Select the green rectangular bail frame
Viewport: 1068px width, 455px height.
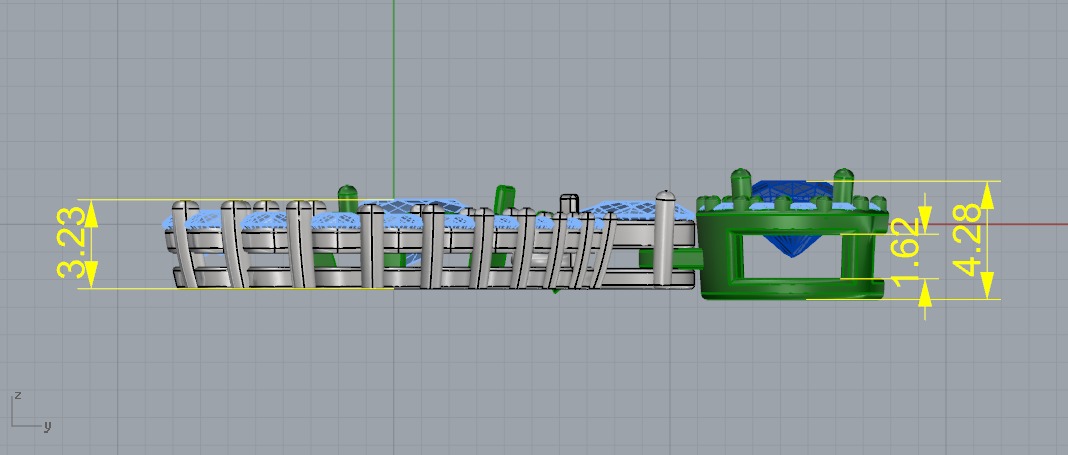(x=792, y=253)
